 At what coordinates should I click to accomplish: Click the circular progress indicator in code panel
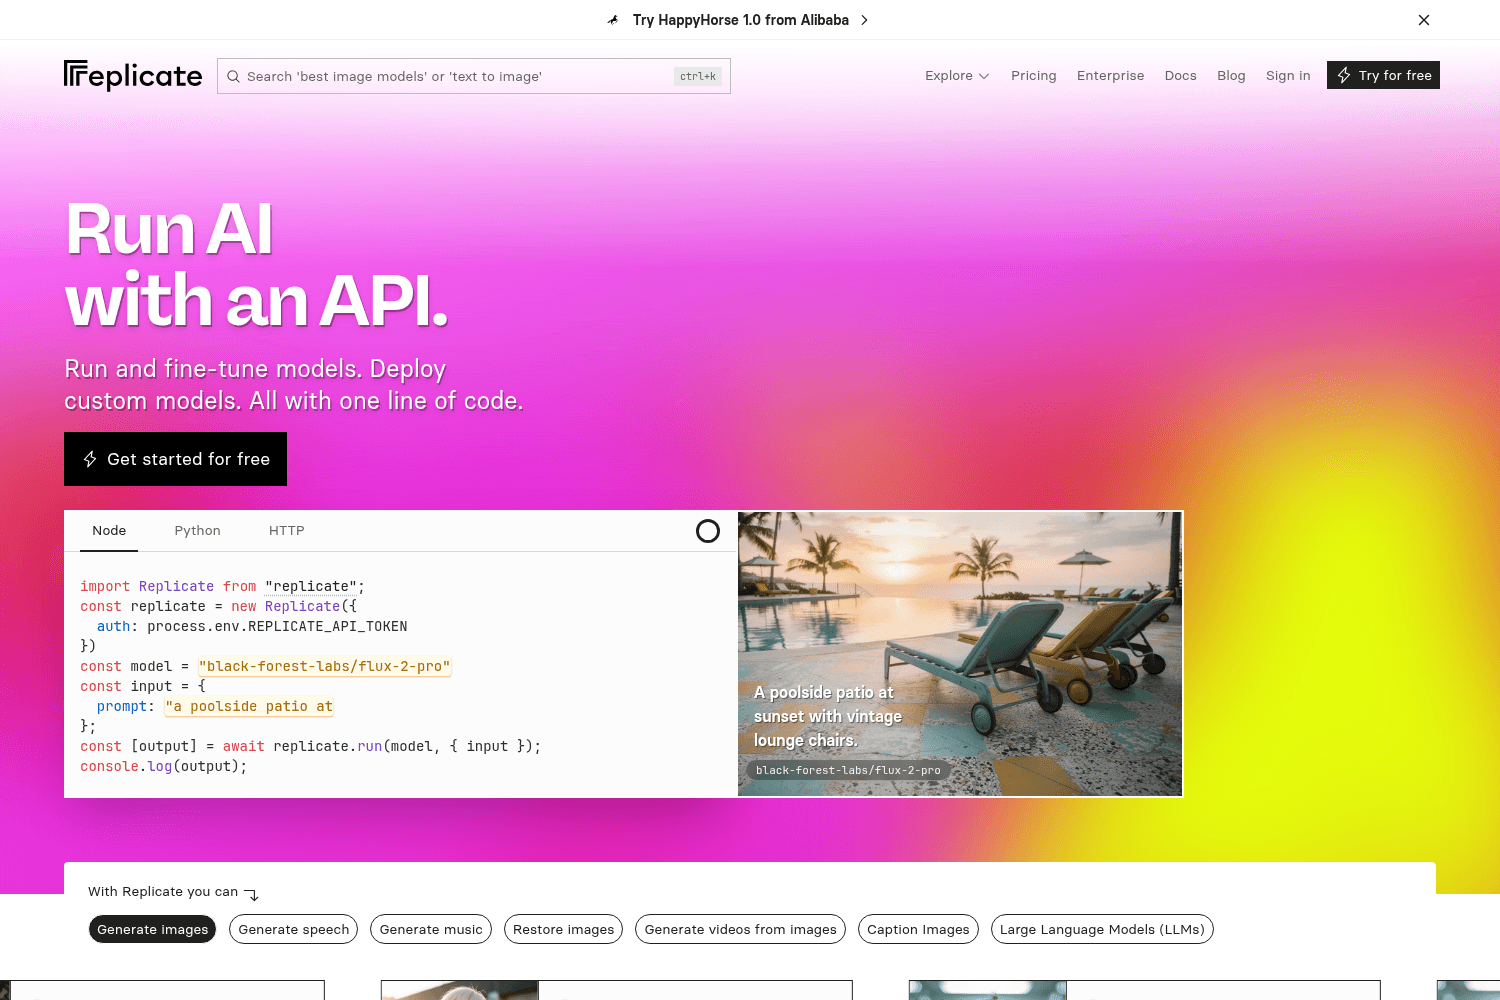point(708,531)
